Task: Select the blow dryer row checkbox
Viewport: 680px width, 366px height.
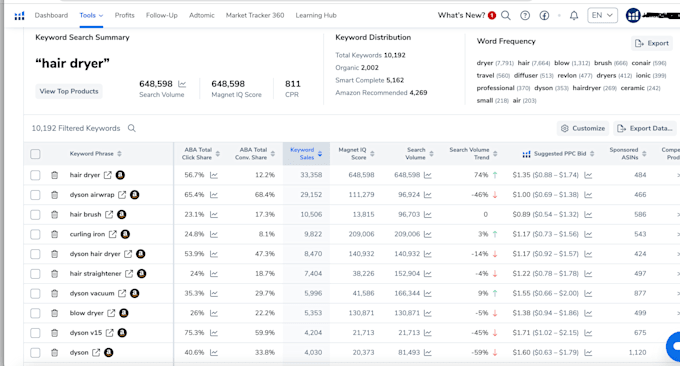Action: [36, 313]
